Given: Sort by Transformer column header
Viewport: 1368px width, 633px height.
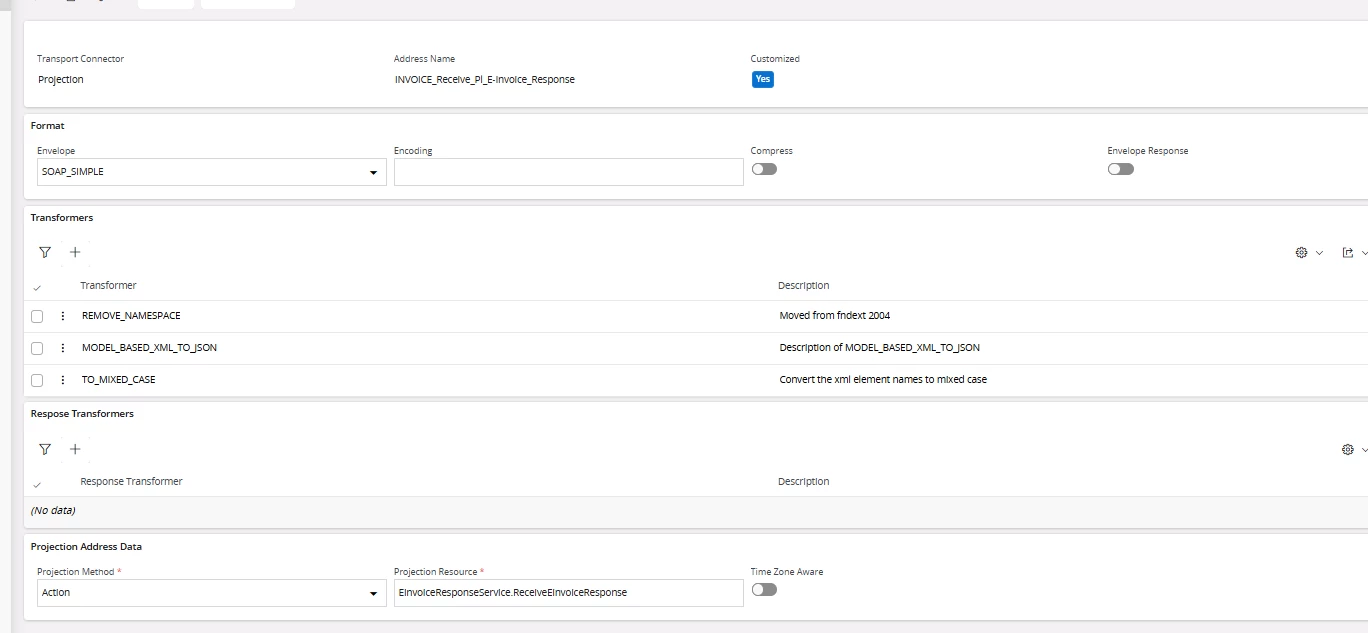Looking at the screenshot, I should coord(108,286).
